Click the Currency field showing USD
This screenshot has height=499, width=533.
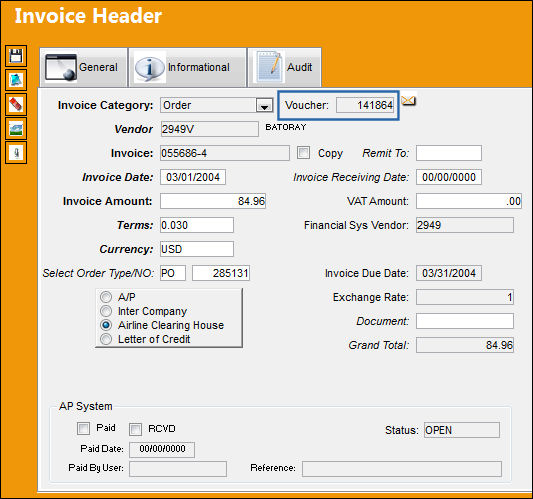(x=197, y=249)
